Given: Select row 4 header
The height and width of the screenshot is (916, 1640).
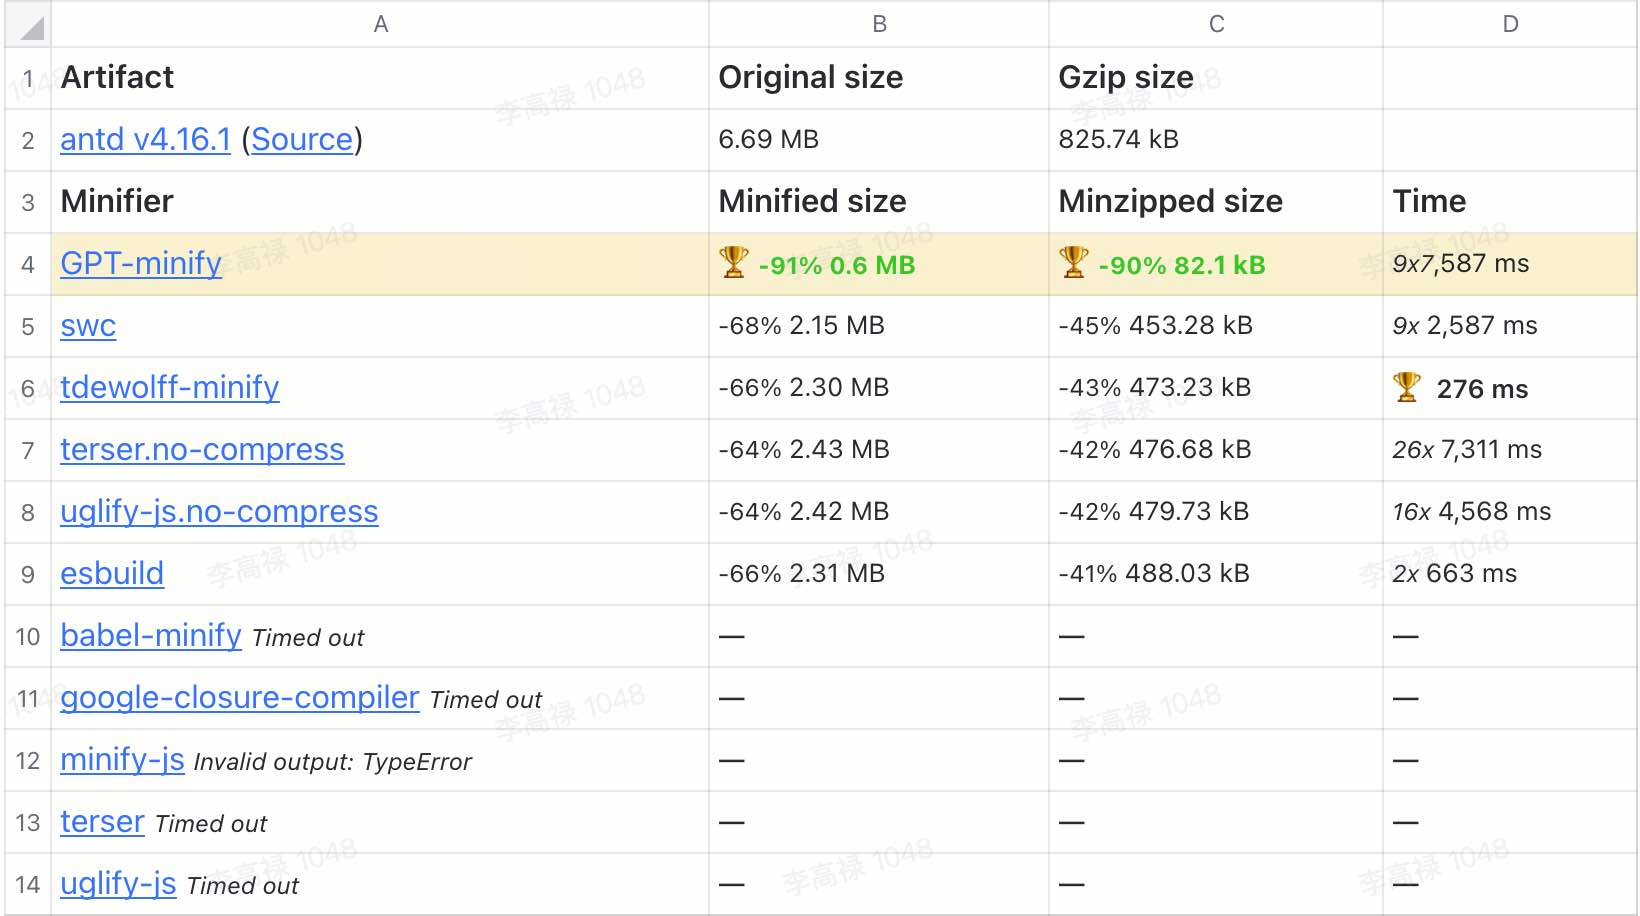Looking at the screenshot, I should 28,265.
